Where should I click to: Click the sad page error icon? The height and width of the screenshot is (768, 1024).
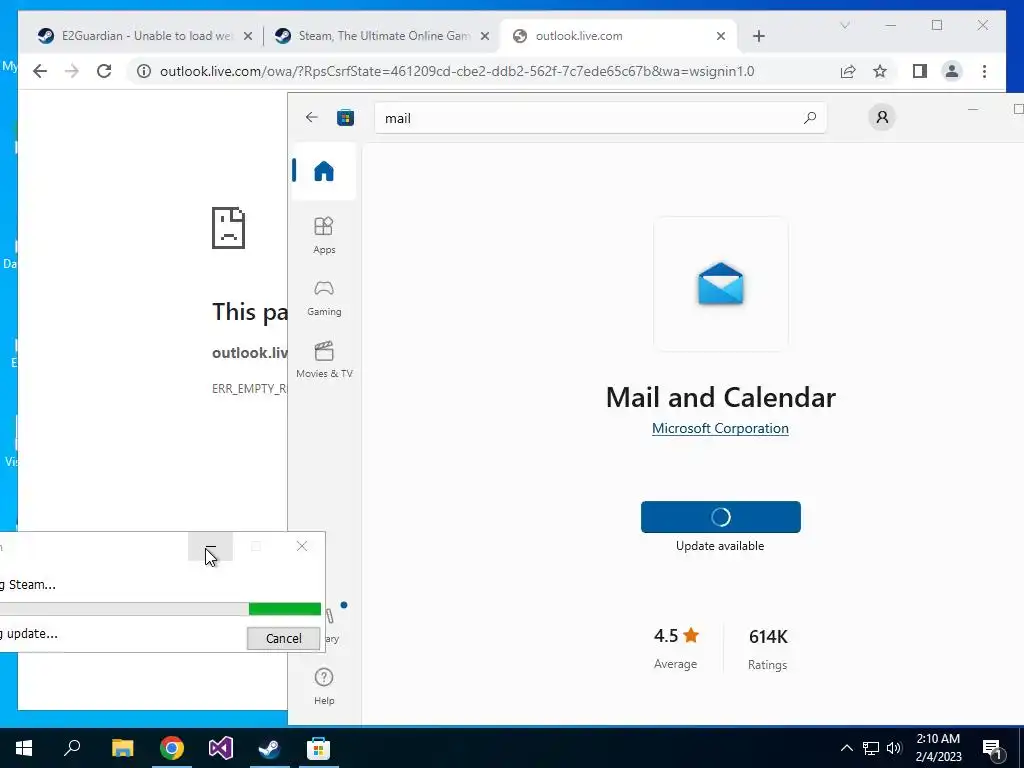[x=228, y=227]
